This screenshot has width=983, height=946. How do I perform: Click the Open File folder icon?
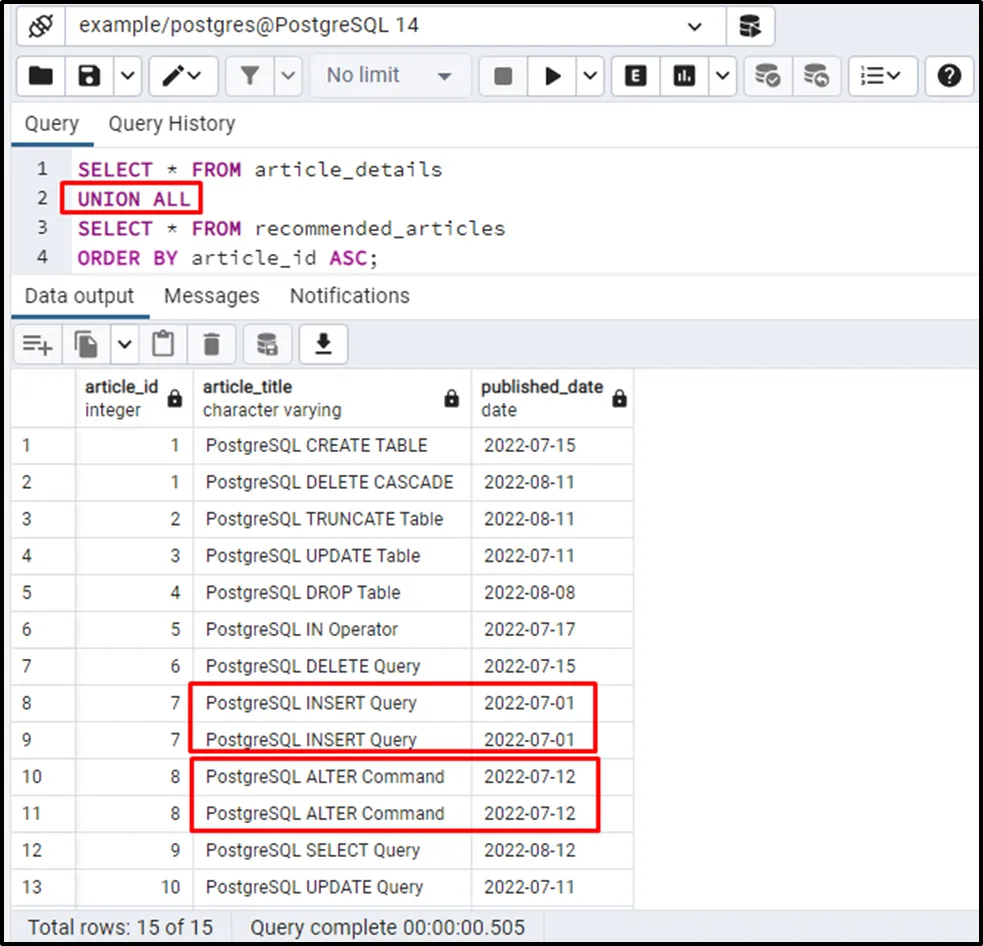pyautogui.click(x=41, y=76)
